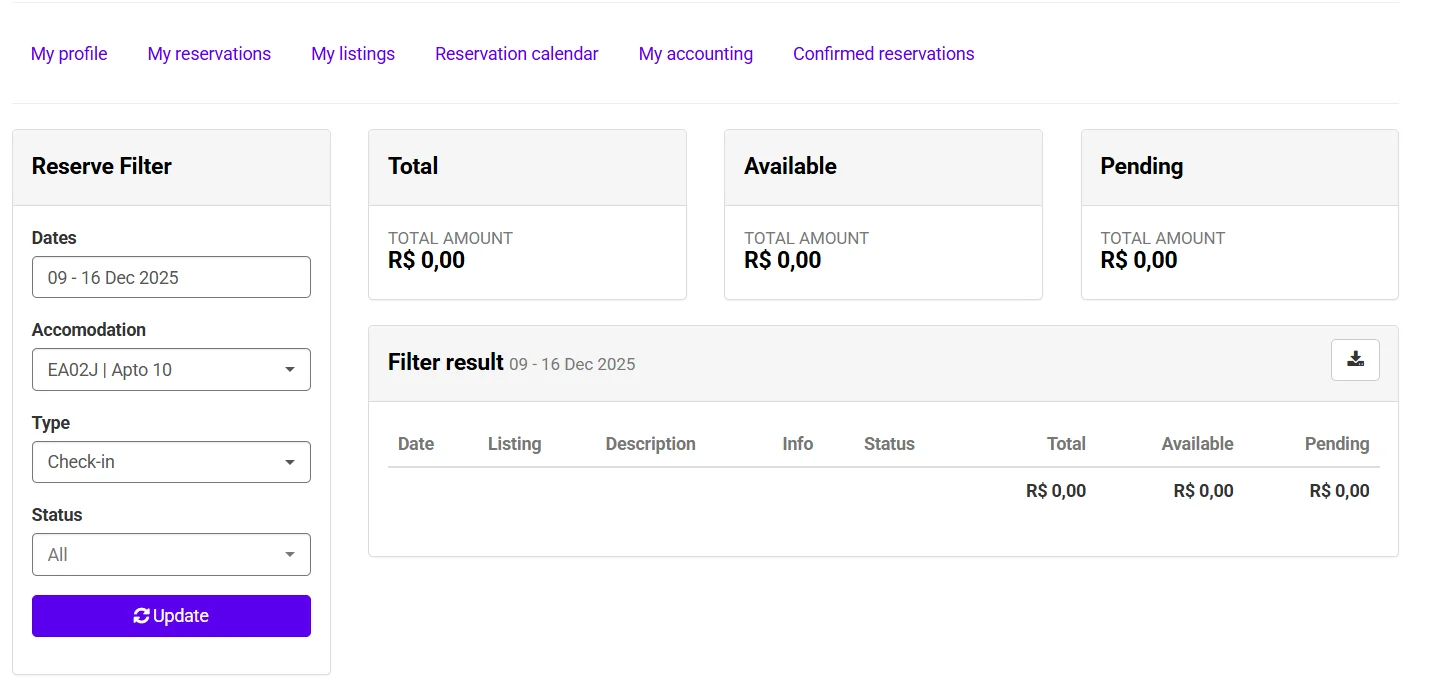Click the Info column header
Screen dimensions: 1454x686
(798, 444)
